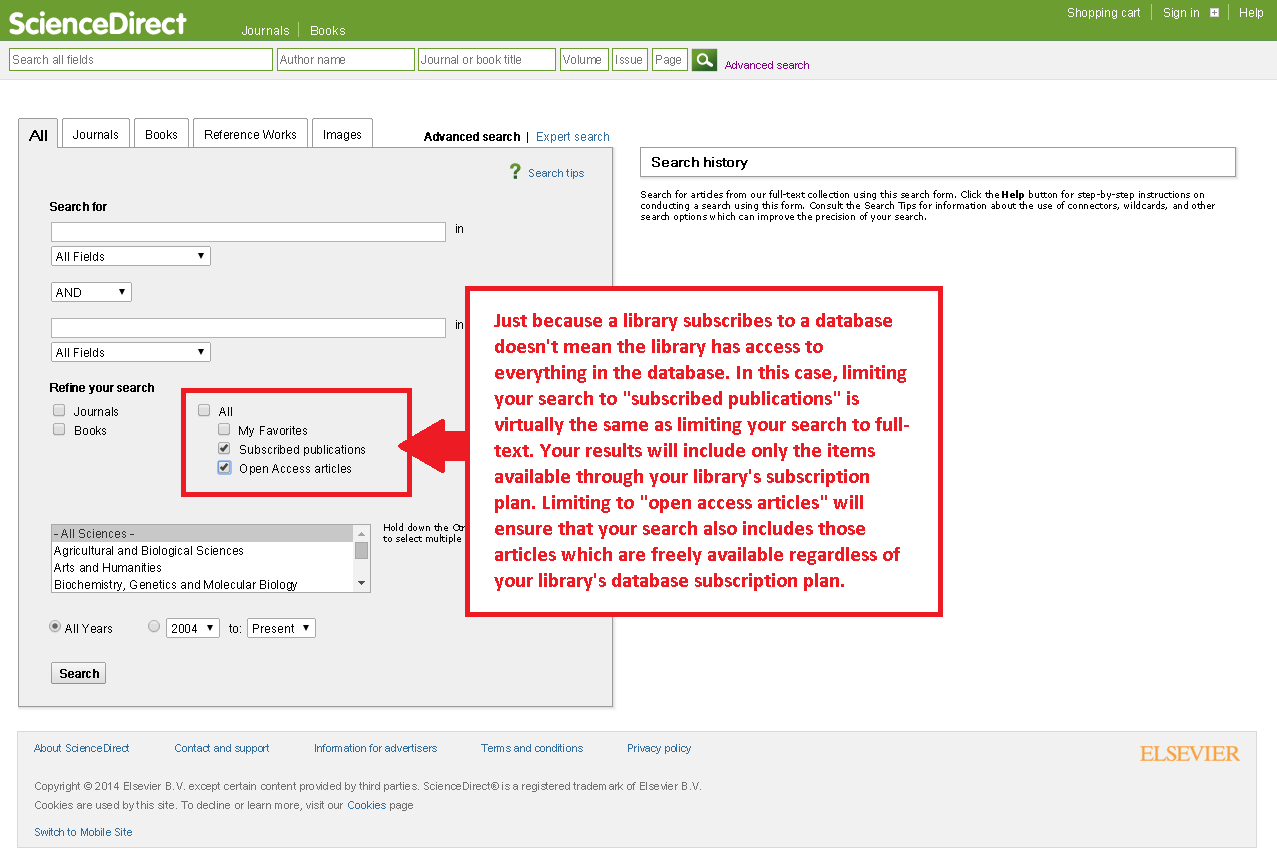Screen dimensions: 1277x856
Task: Select the date range radio button
Action: tap(153, 627)
